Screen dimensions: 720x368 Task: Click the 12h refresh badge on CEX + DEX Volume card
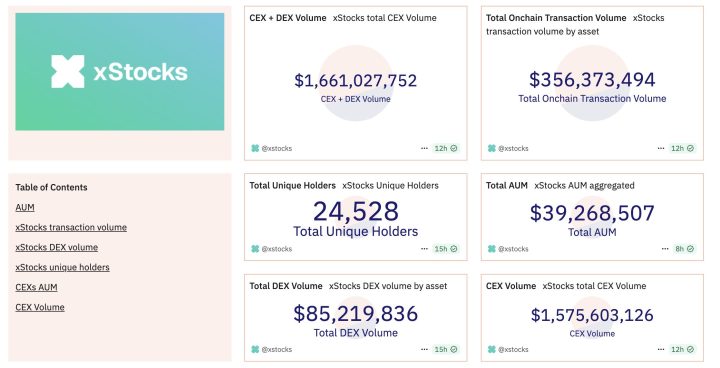click(x=446, y=148)
